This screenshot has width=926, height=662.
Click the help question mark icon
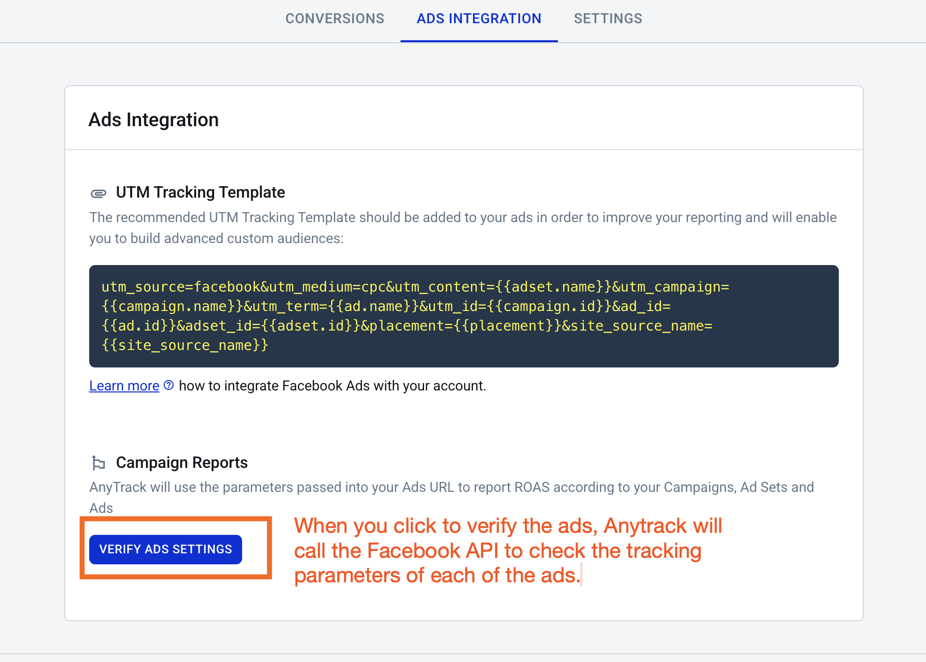point(169,385)
